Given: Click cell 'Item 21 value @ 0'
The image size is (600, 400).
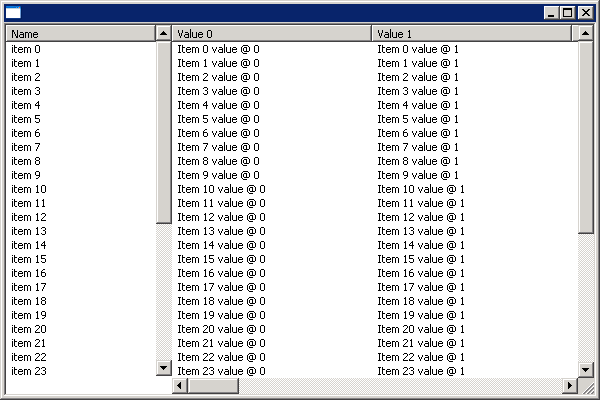Looking at the screenshot, I should 222,343.
